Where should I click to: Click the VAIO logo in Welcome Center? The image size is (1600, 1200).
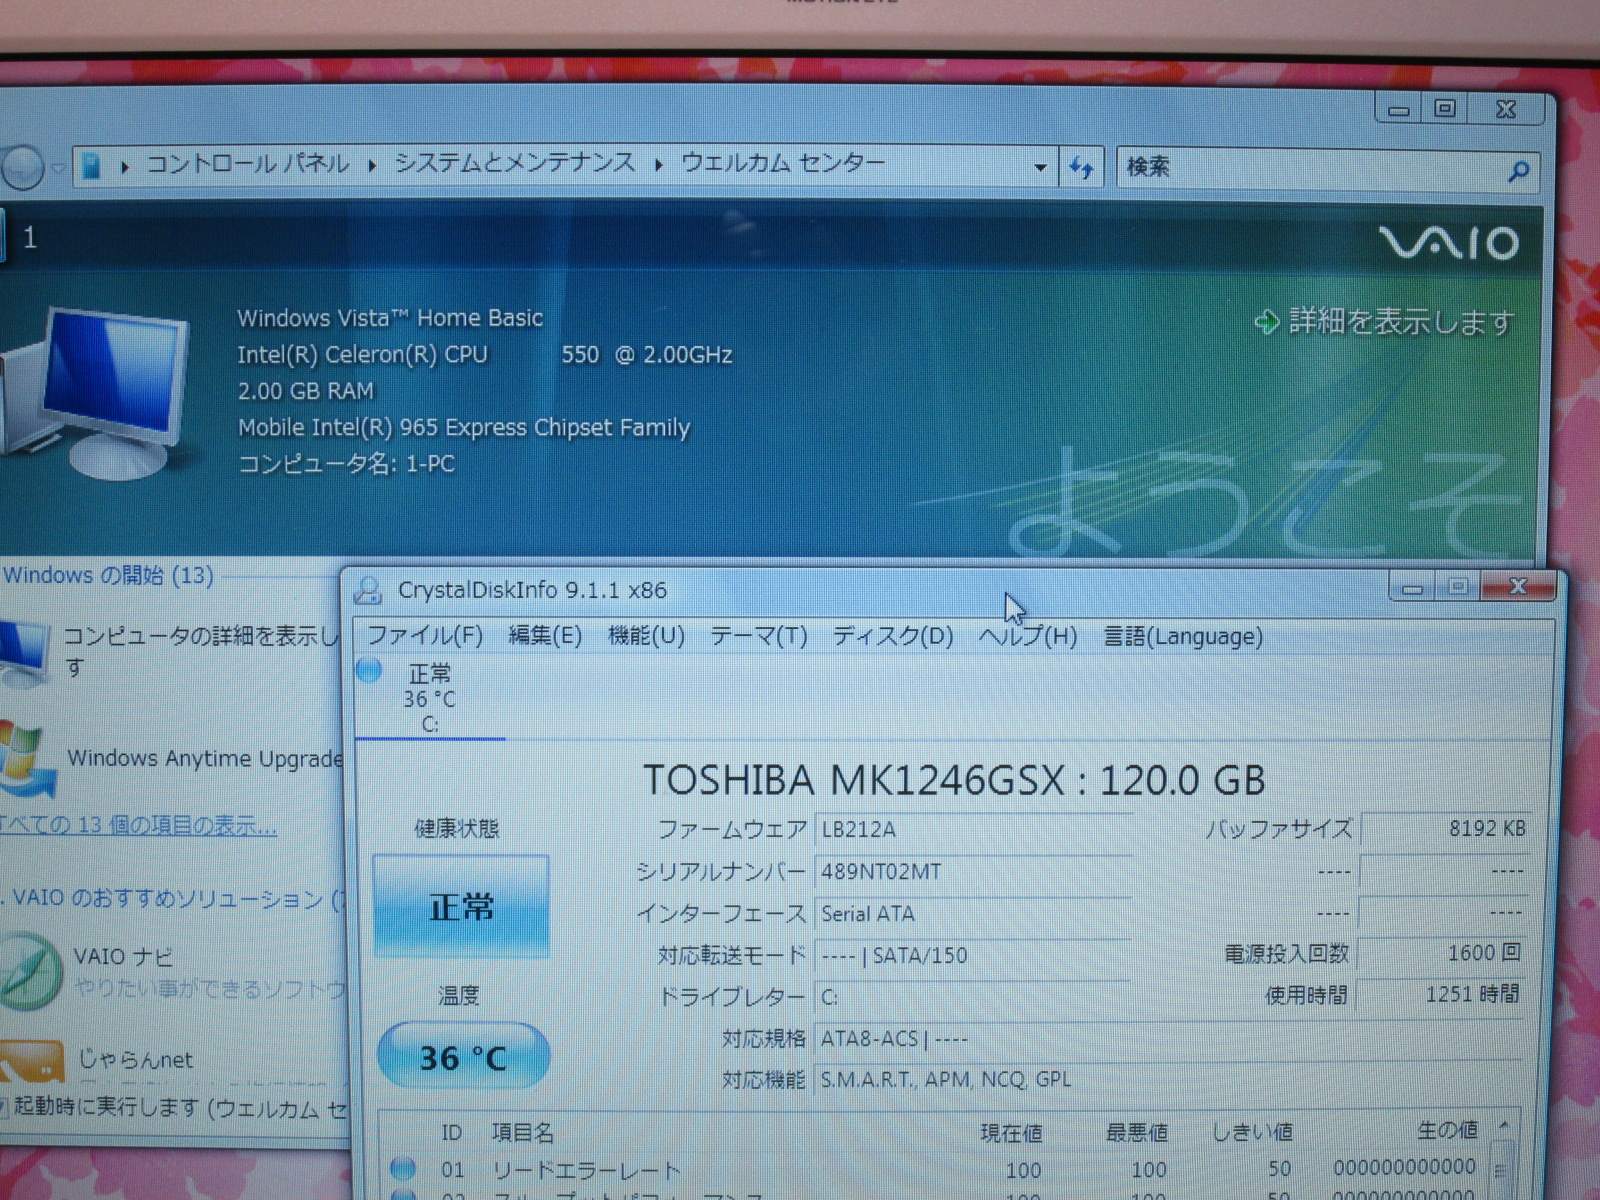point(1449,242)
